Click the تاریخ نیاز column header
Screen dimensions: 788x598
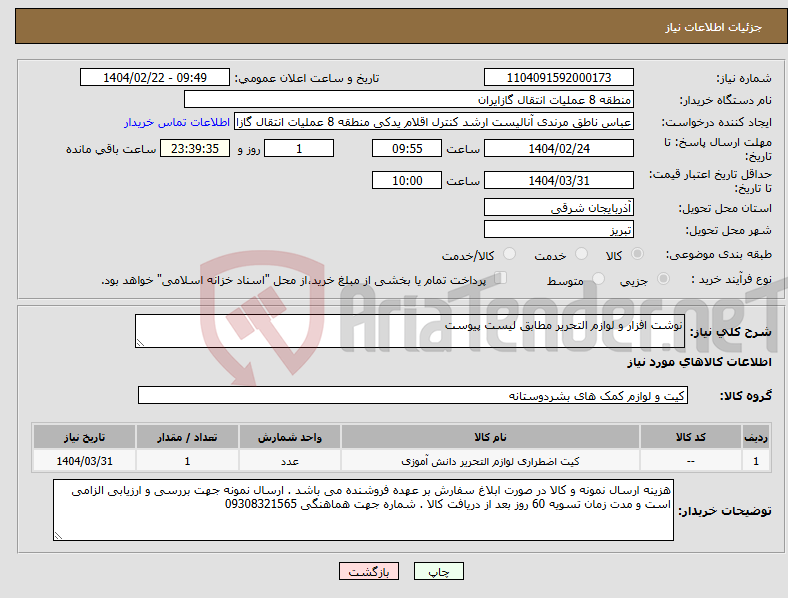pos(84,437)
